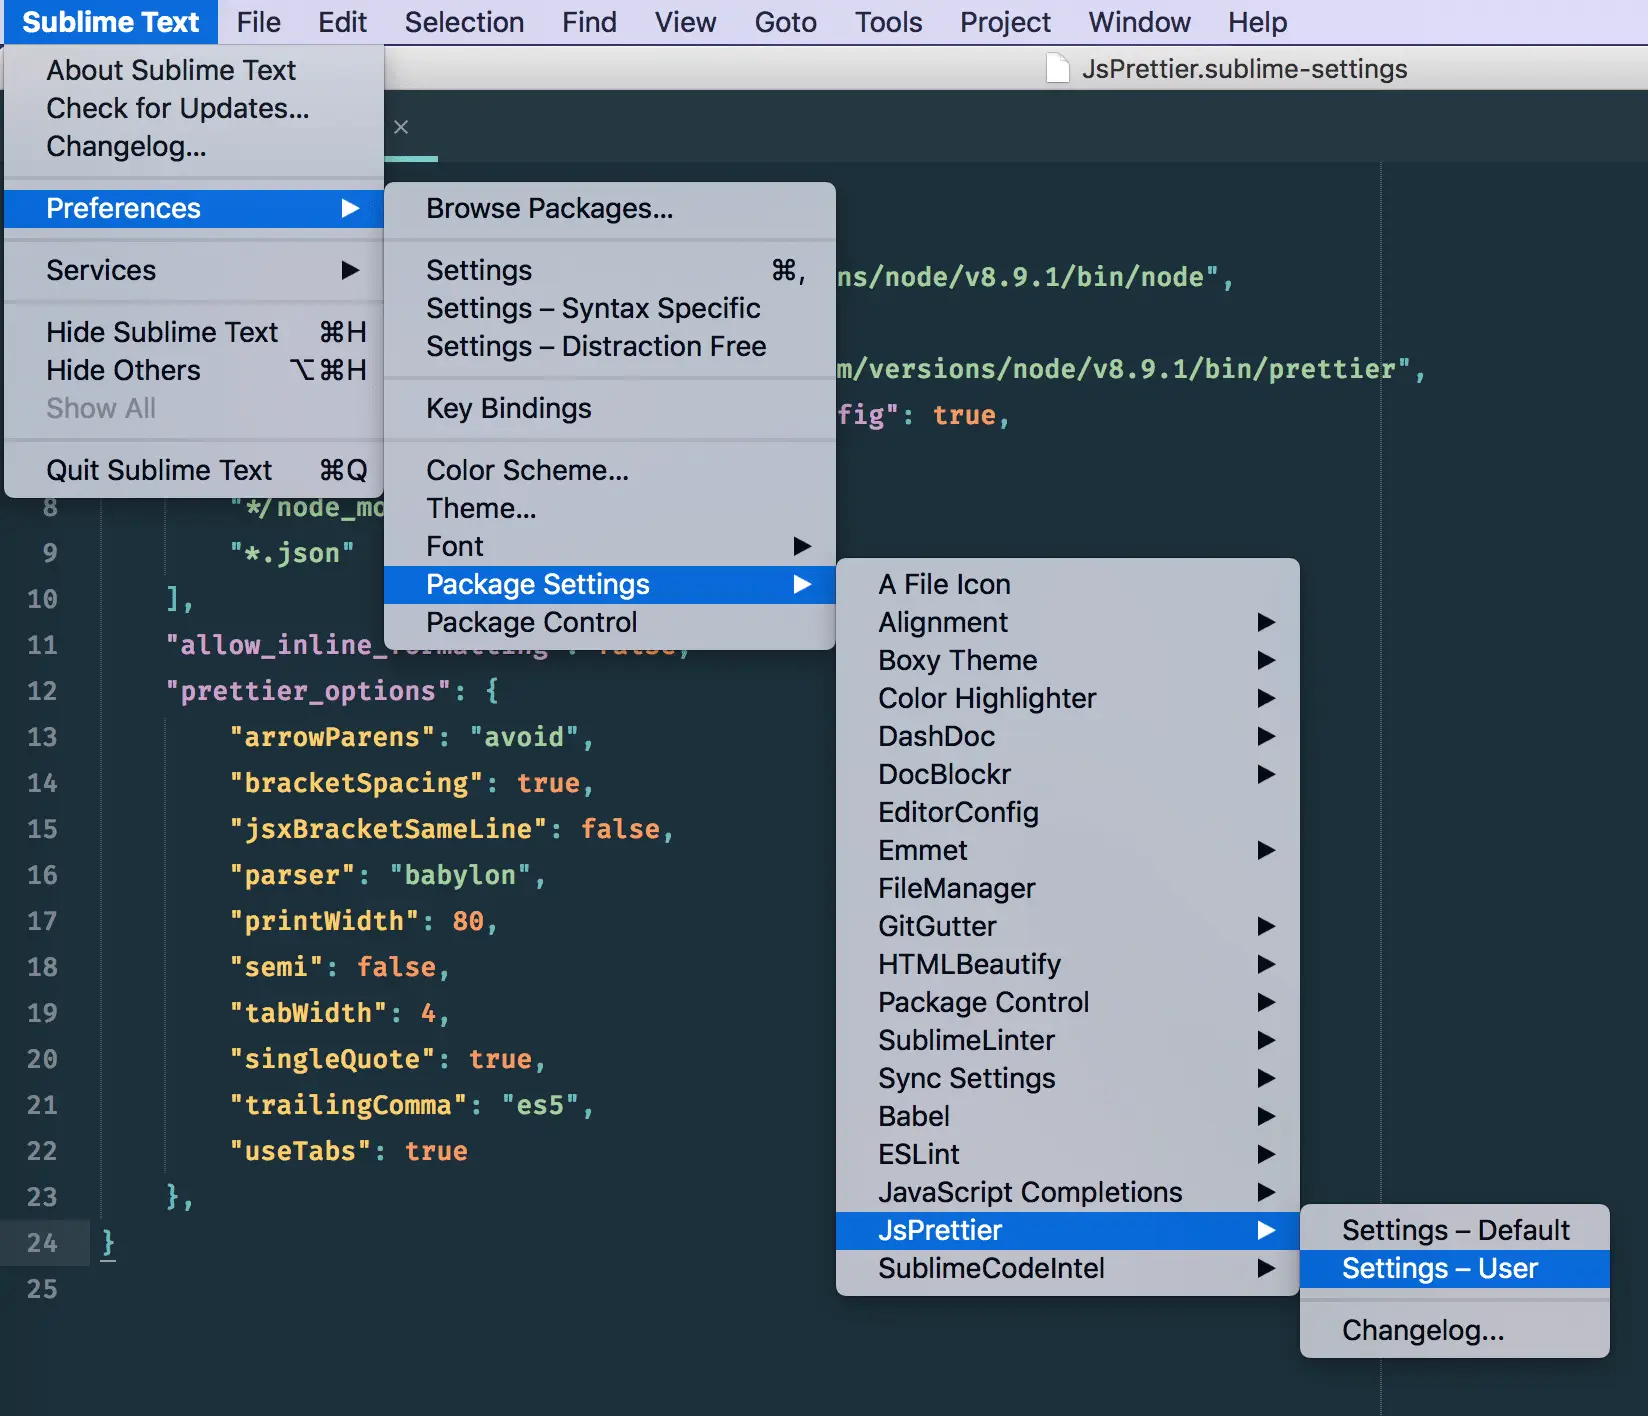The height and width of the screenshot is (1416, 1648).
Task: Select Package Control in the Preferences submenu
Action: tap(610, 622)
